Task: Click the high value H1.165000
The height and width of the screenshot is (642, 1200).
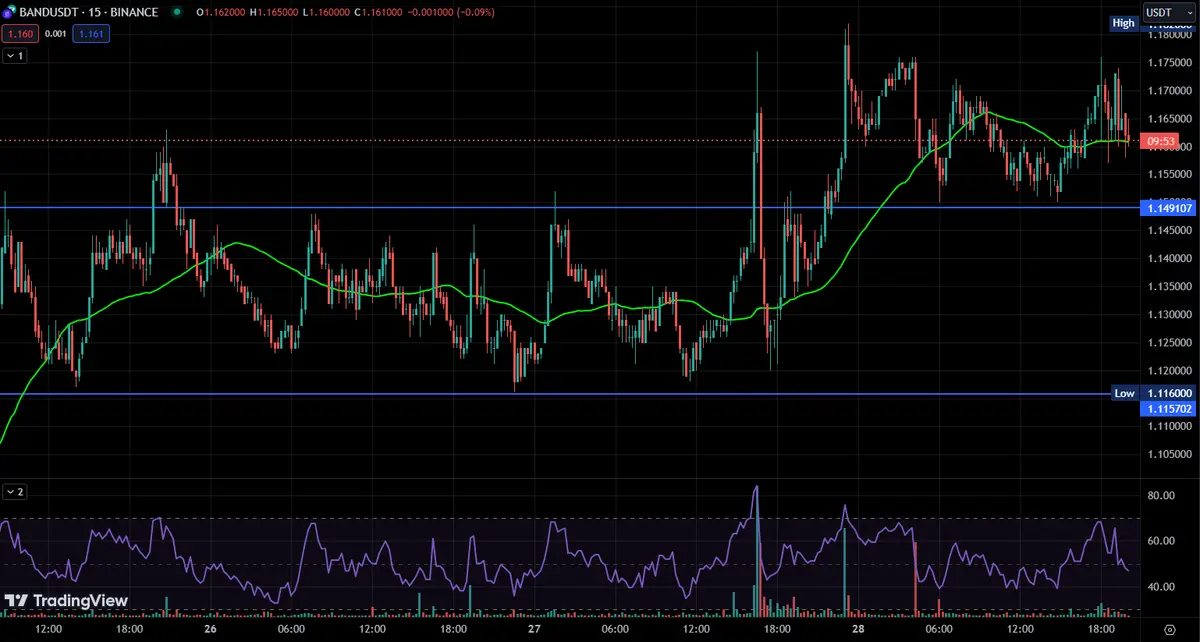Action: pyautogui.click(x=273, y=12)
